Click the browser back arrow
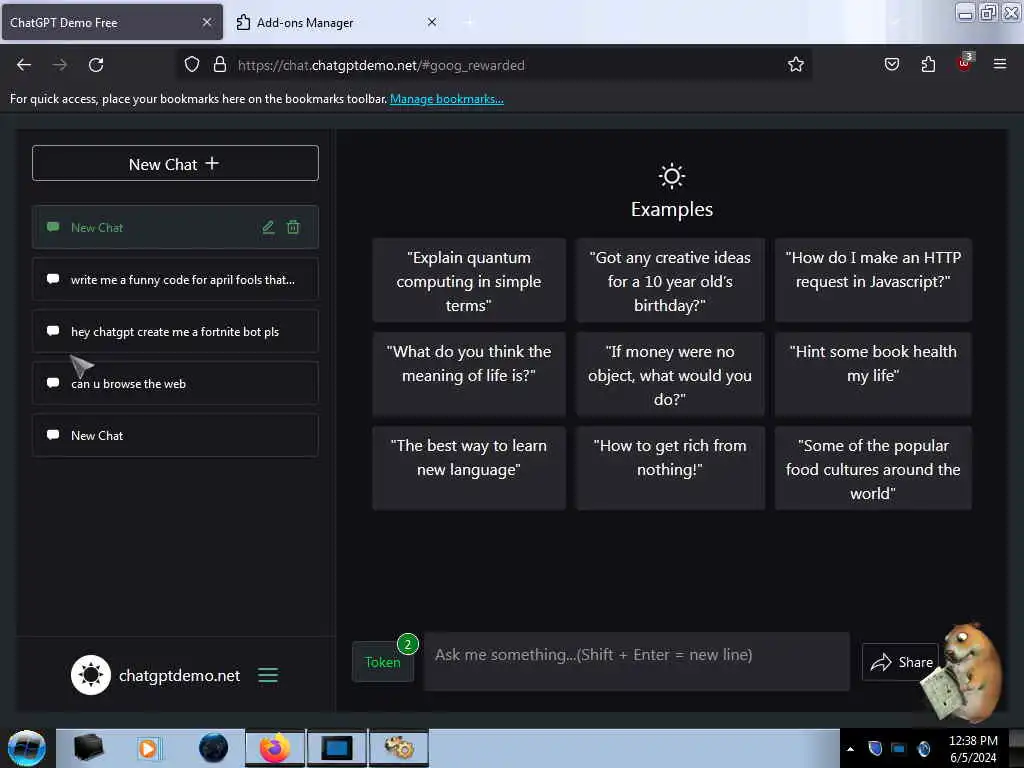The image size is (1024, 768). [x=24, y=65]
